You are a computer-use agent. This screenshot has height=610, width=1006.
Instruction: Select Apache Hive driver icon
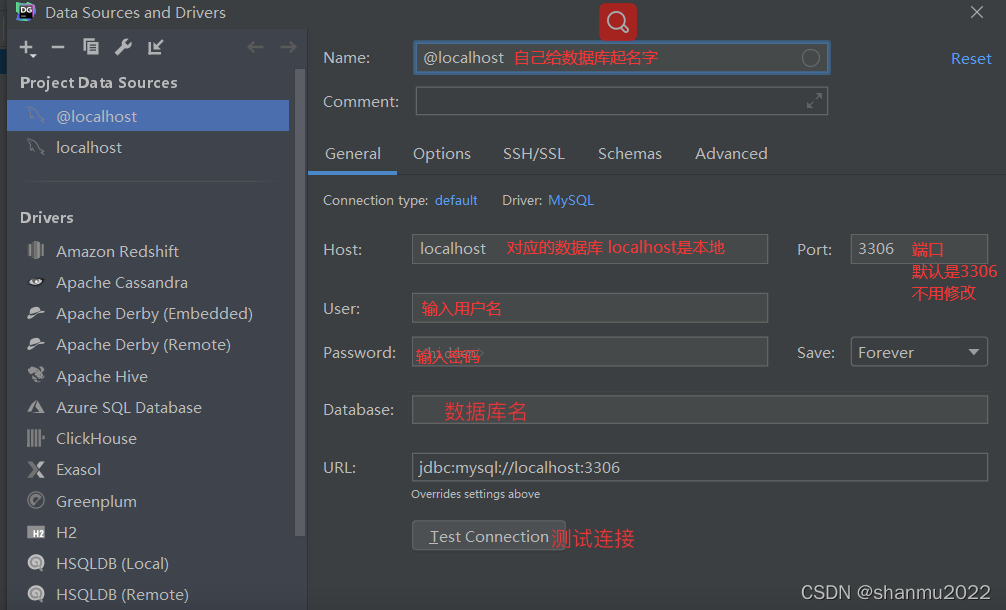37,375
